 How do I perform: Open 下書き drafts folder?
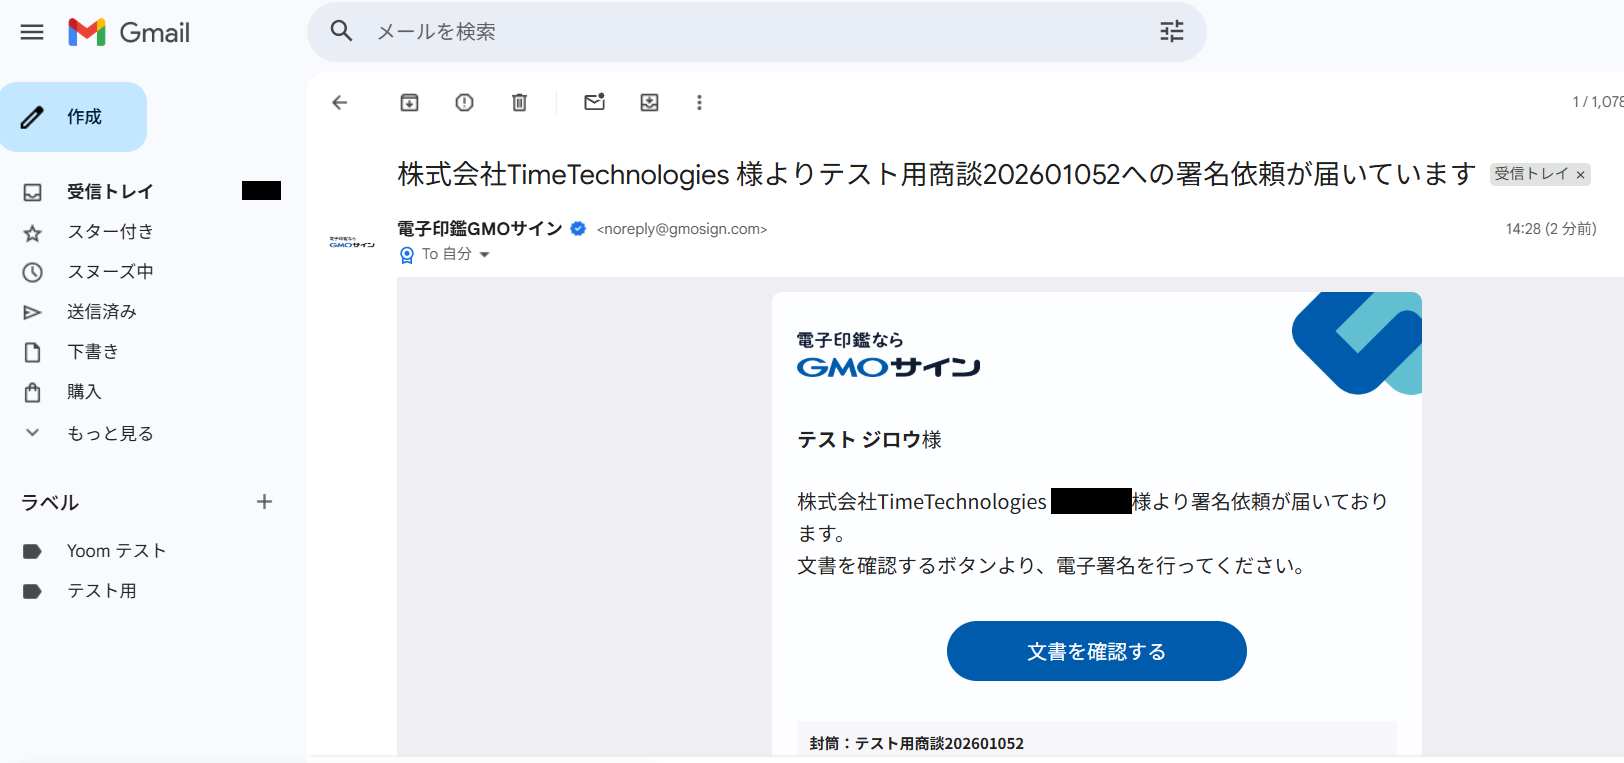93,352
